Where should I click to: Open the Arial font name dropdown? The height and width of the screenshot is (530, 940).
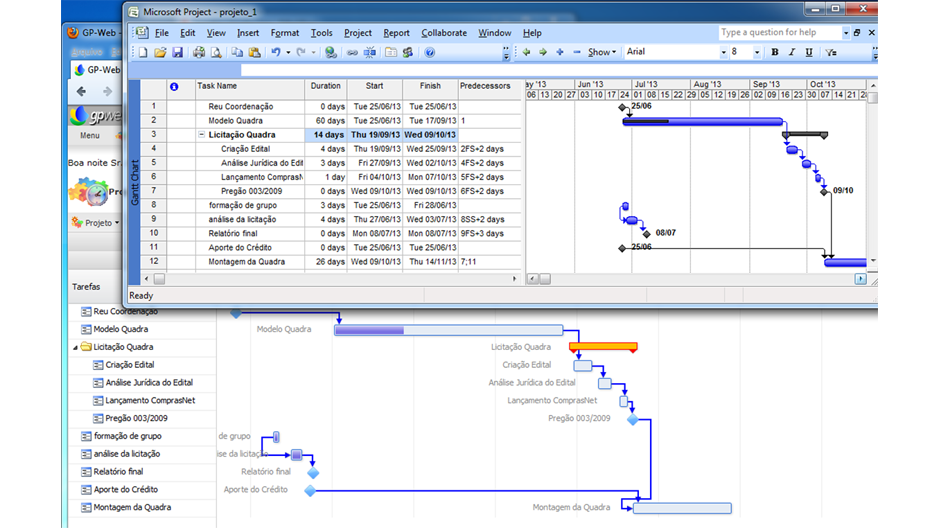point(723,53)
